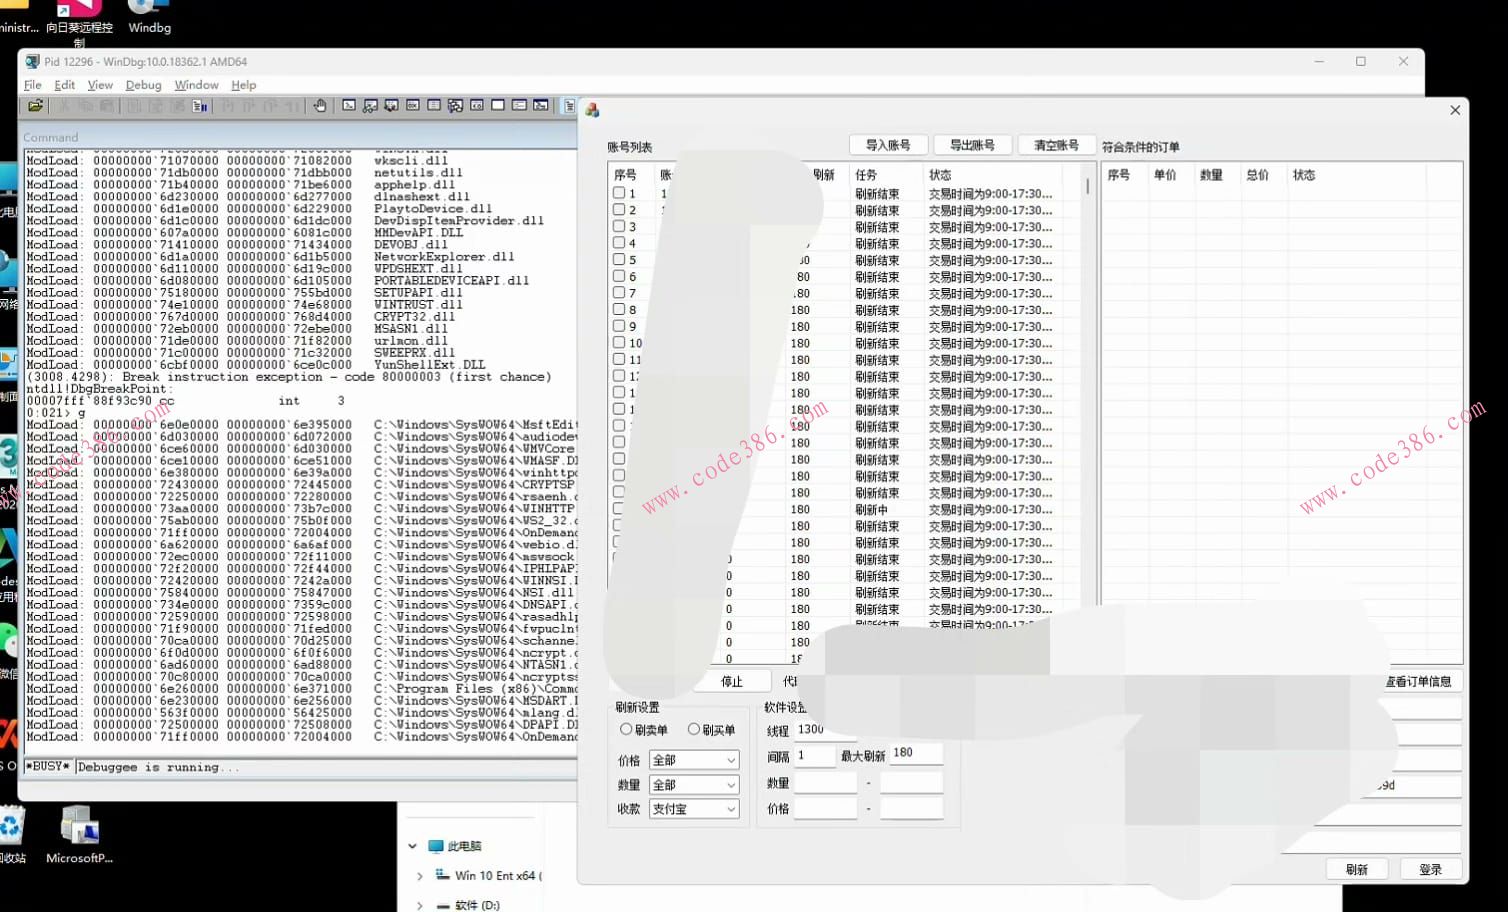1508x912 pixels.
Task: Tick the checkbox for account row 7
Action: pyautogui.click(x=619, y=293)
